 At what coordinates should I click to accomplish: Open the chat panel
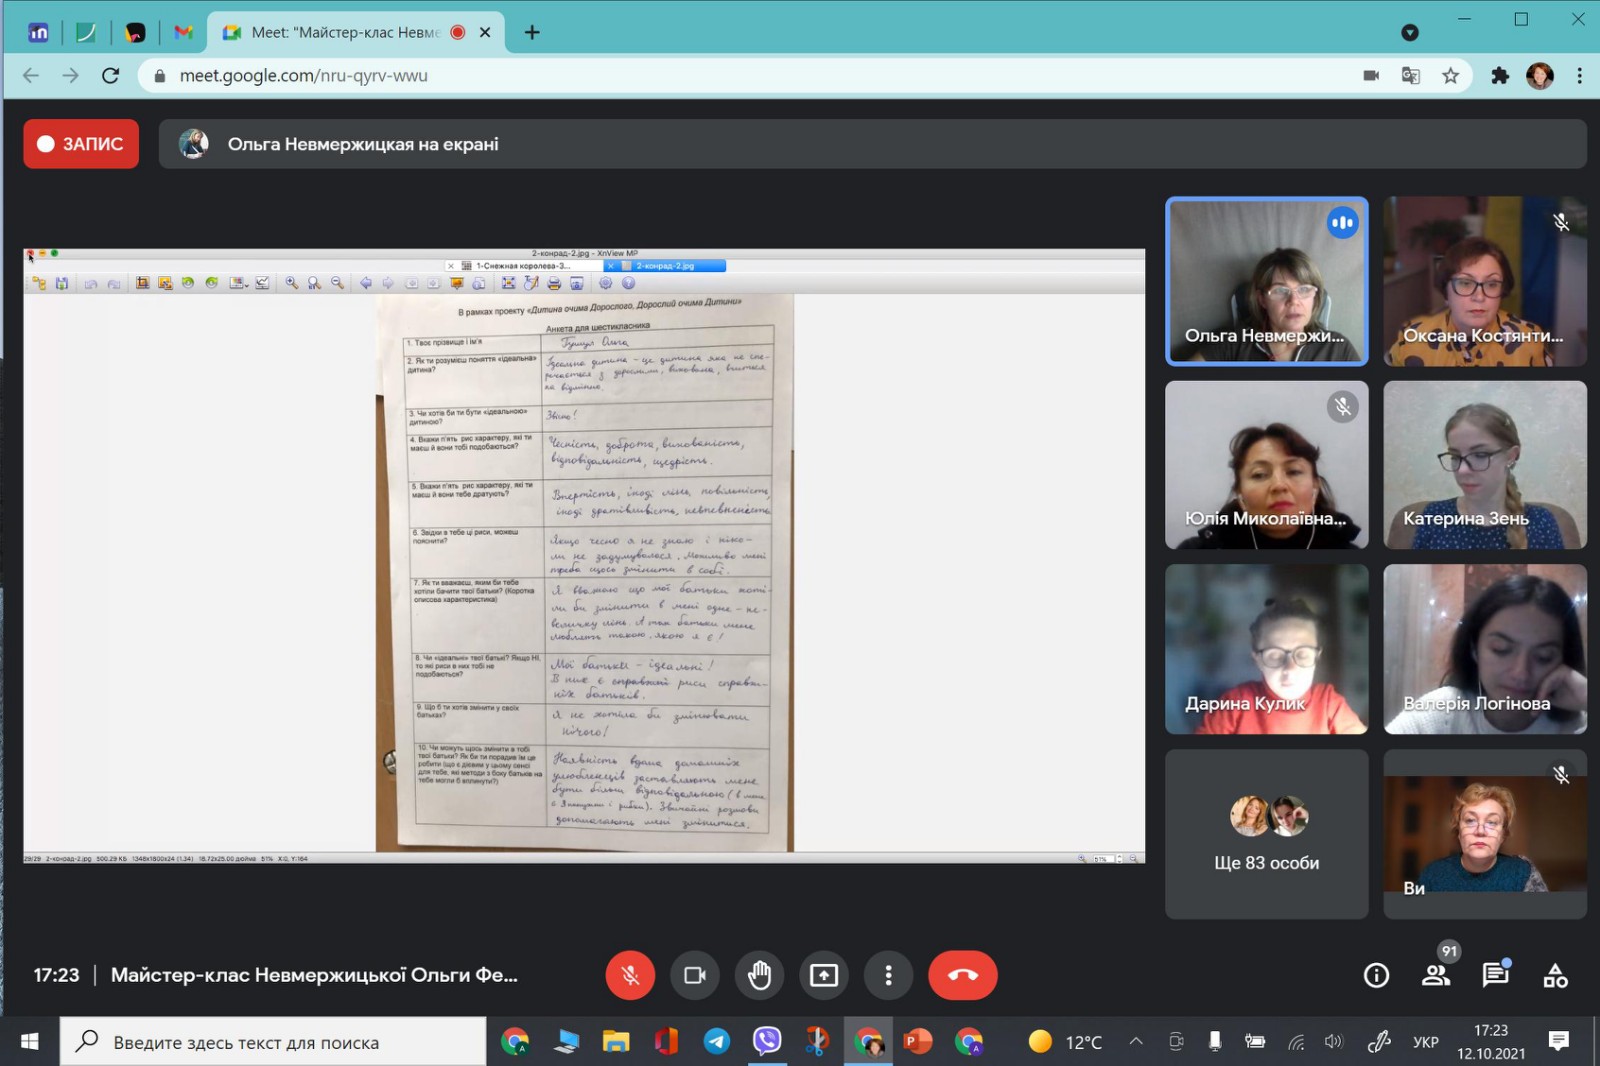[x=1495, y=975]
